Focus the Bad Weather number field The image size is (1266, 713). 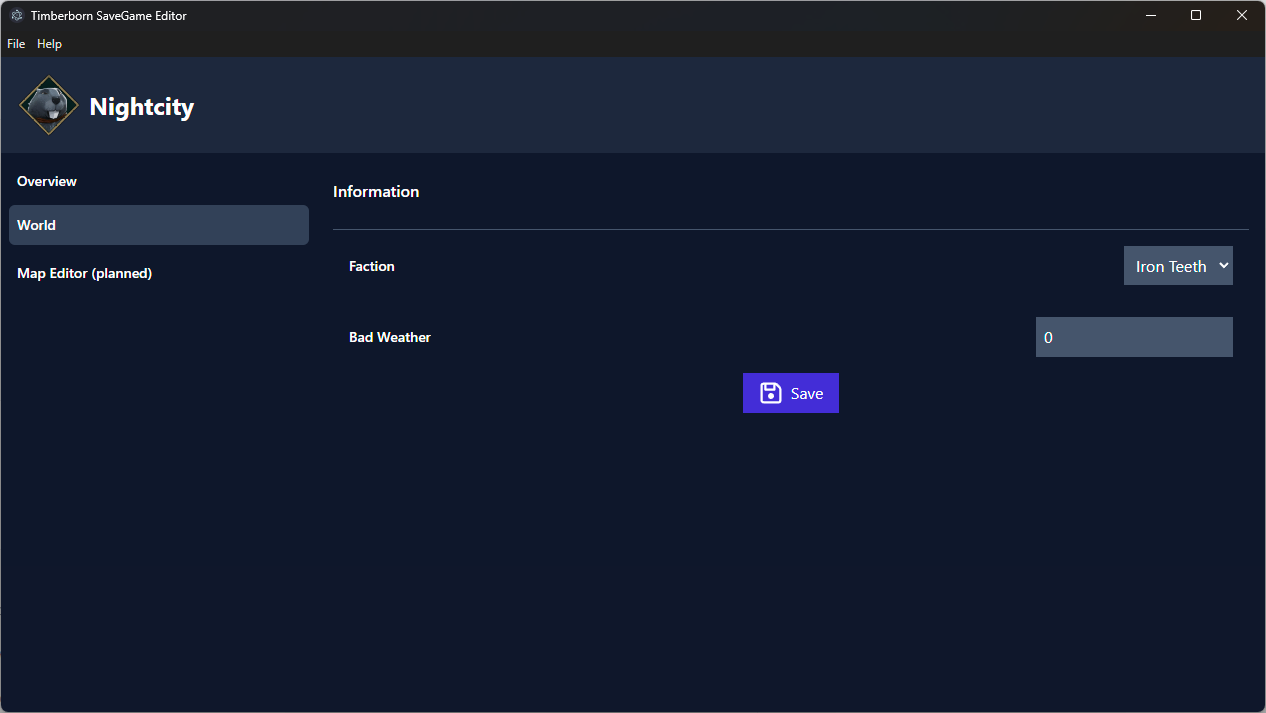[x=1133, y=337]
